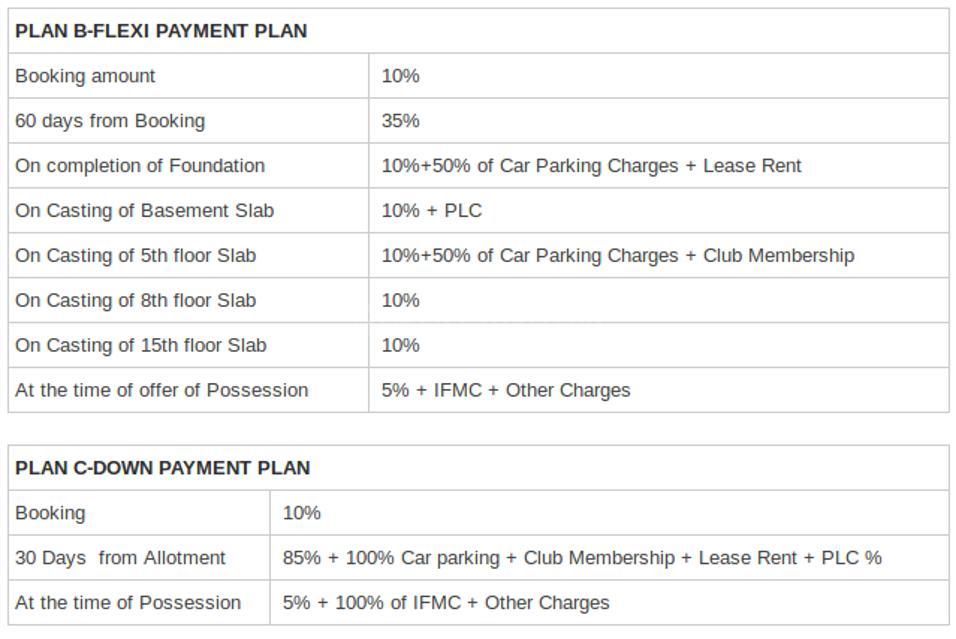The image size is (956, 639).
Task: Click the PLAN B-FLEXI PAYMENT PLAN heading
Action: click(x=161, y=31)
